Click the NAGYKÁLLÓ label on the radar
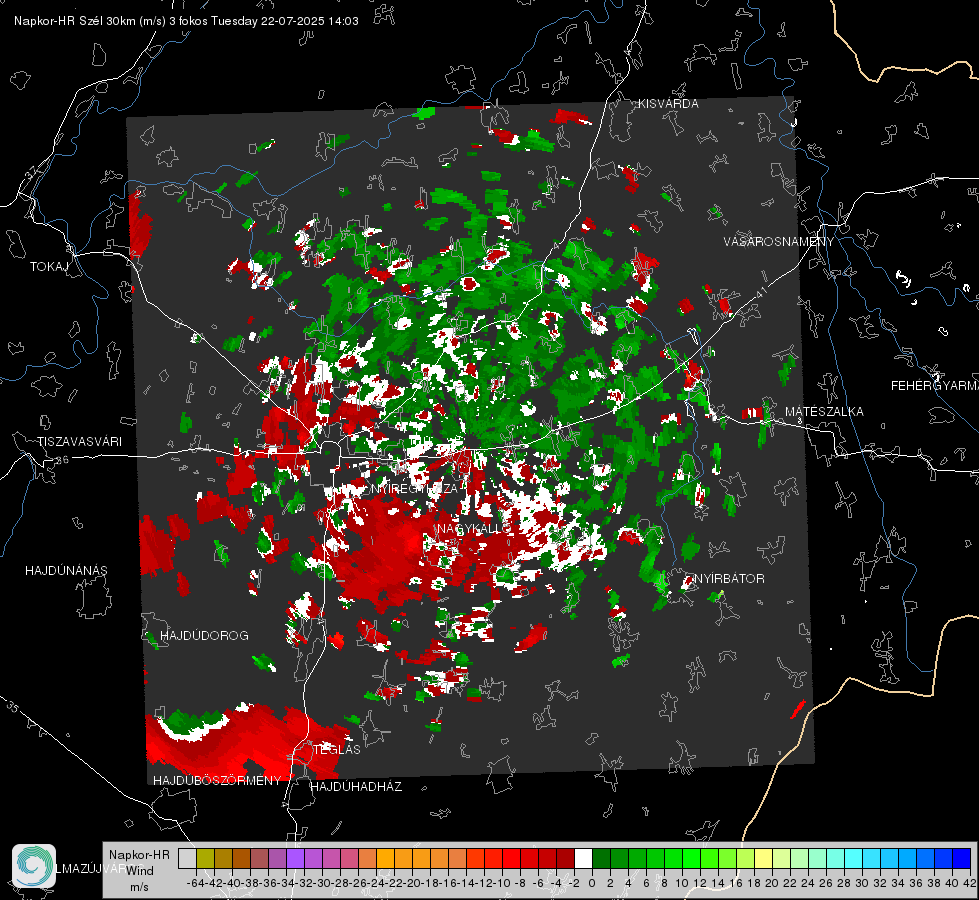The height and width of the screenshot is (900, 979). pos(473,529)
